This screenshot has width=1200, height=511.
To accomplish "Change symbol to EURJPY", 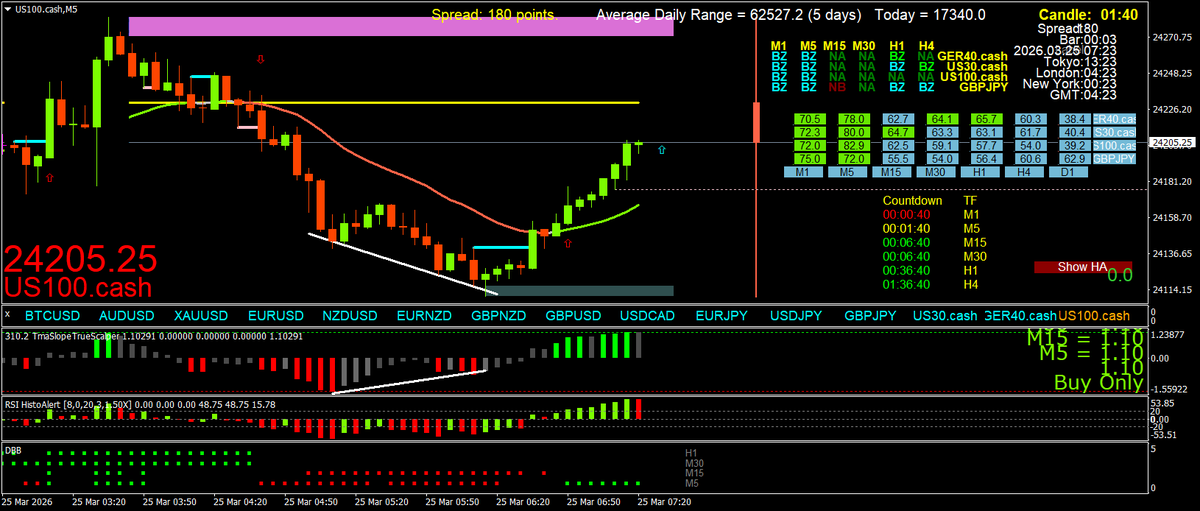I will point(721,316).
